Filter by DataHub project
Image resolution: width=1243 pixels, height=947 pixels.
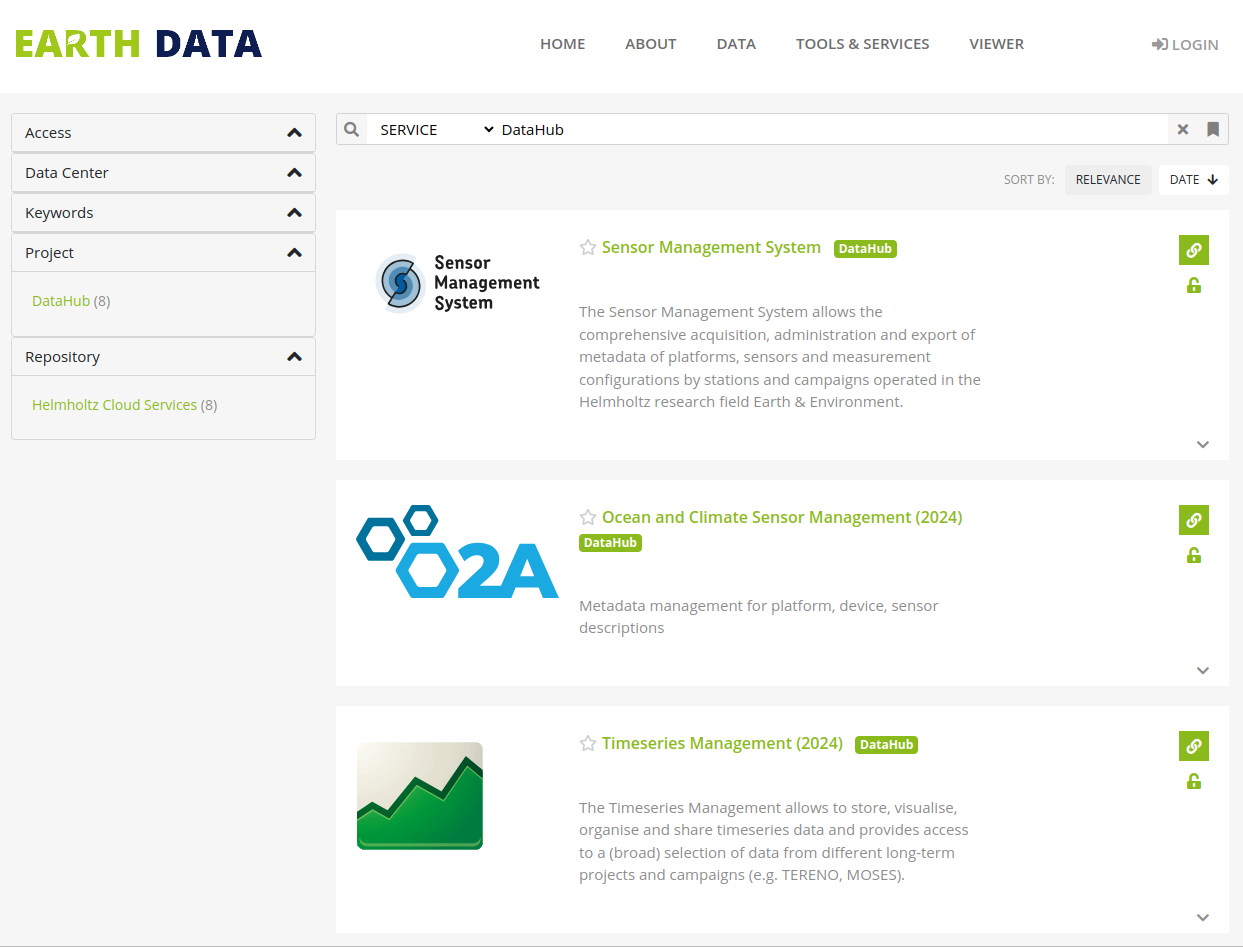[x=61, y=301]
